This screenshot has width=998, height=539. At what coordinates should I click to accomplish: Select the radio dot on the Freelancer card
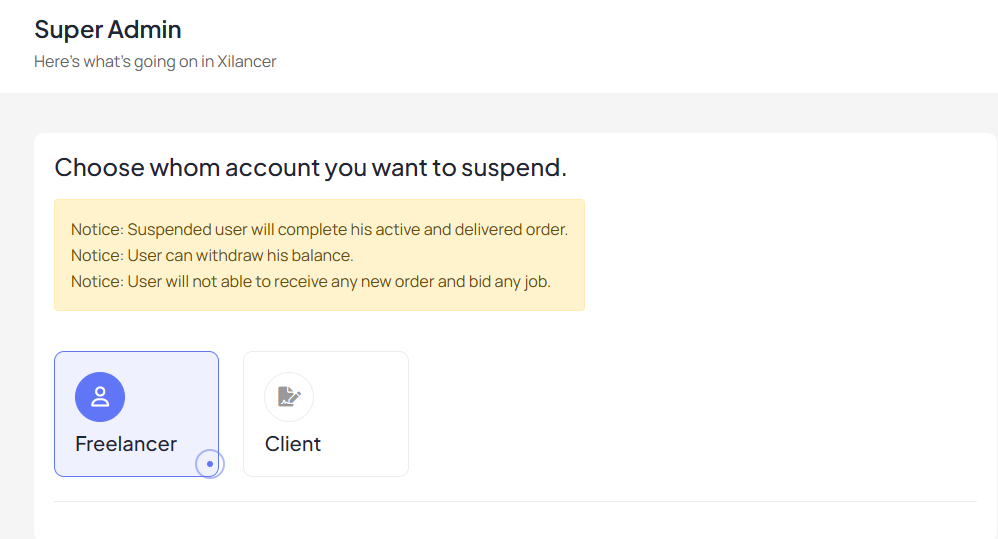[209, 464]
